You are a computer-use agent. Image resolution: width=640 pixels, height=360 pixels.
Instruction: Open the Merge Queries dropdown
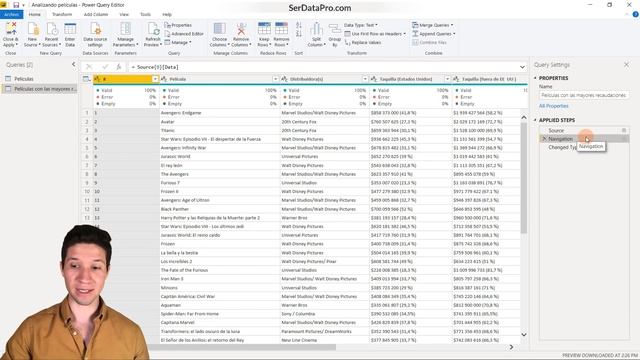pyautogui.click(x=433, y=25)
